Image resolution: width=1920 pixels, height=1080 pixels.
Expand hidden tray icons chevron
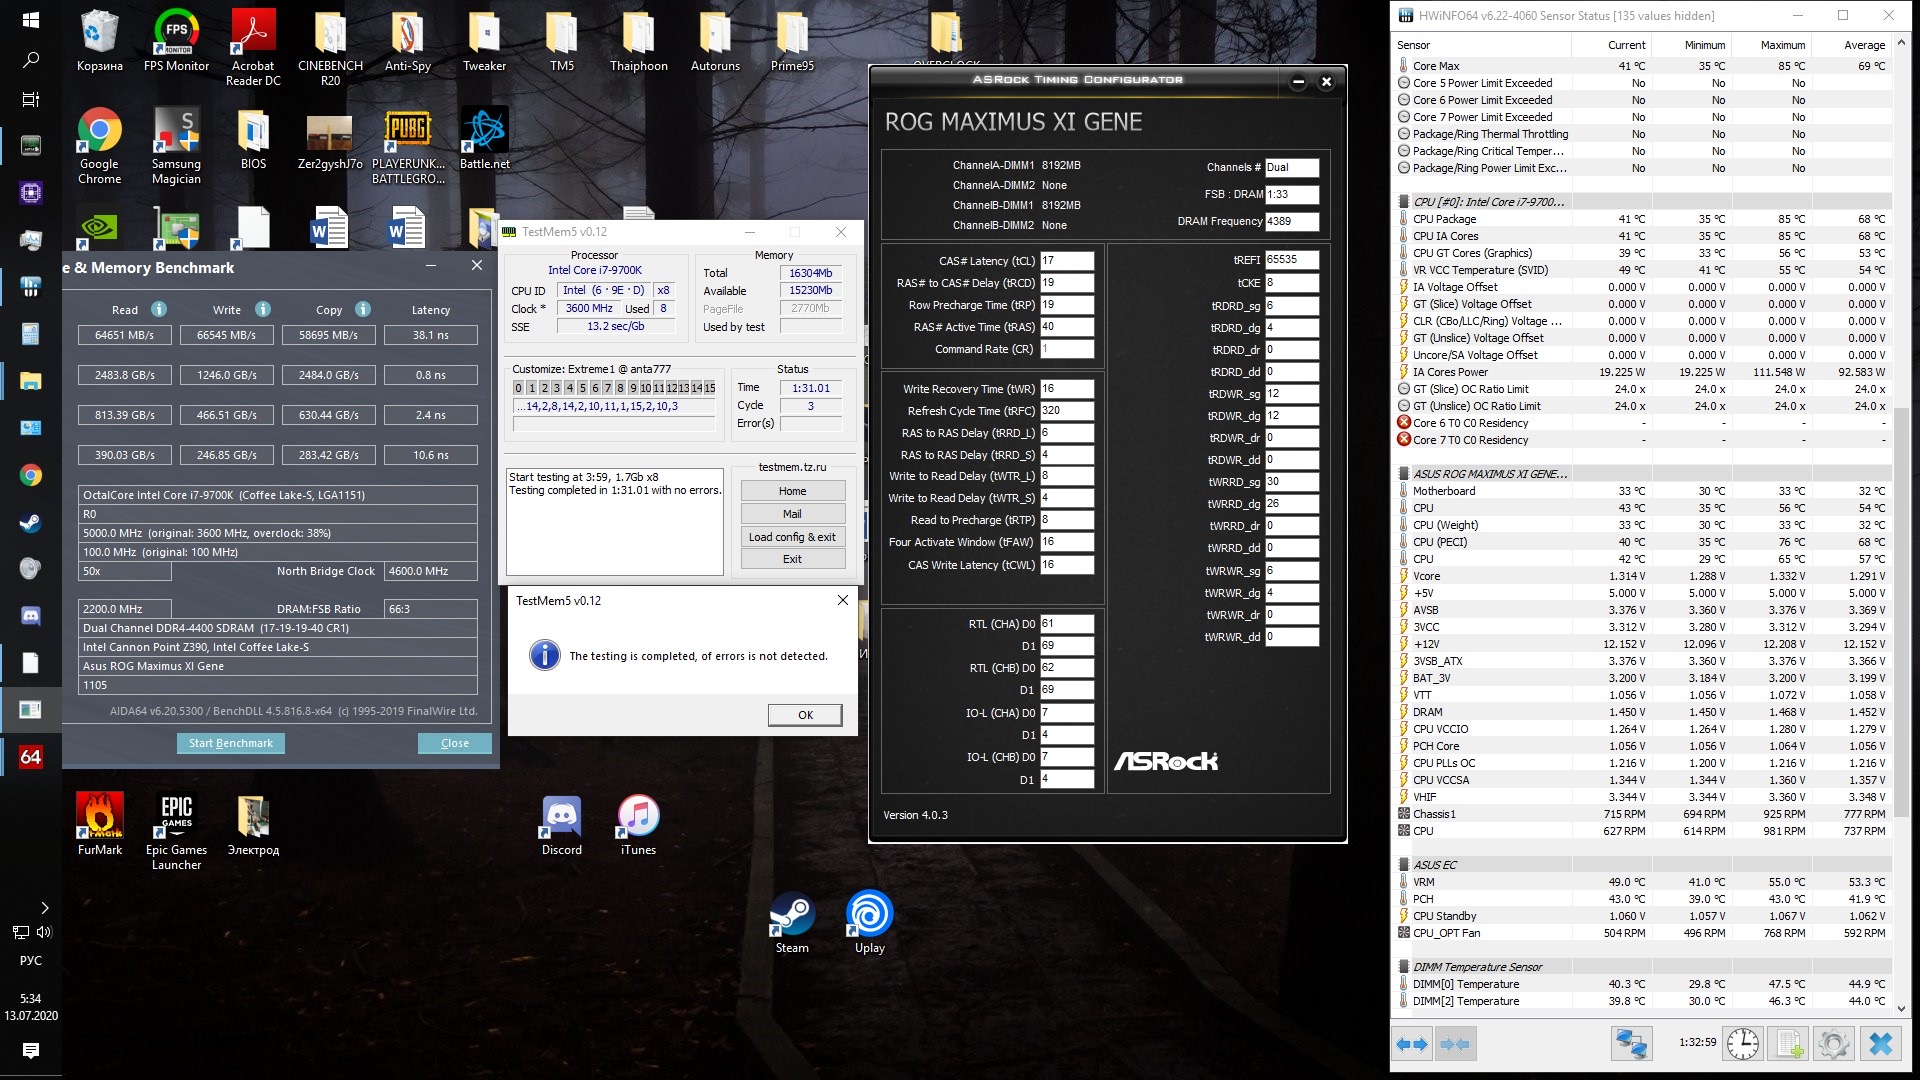click(x=44, y=908)
